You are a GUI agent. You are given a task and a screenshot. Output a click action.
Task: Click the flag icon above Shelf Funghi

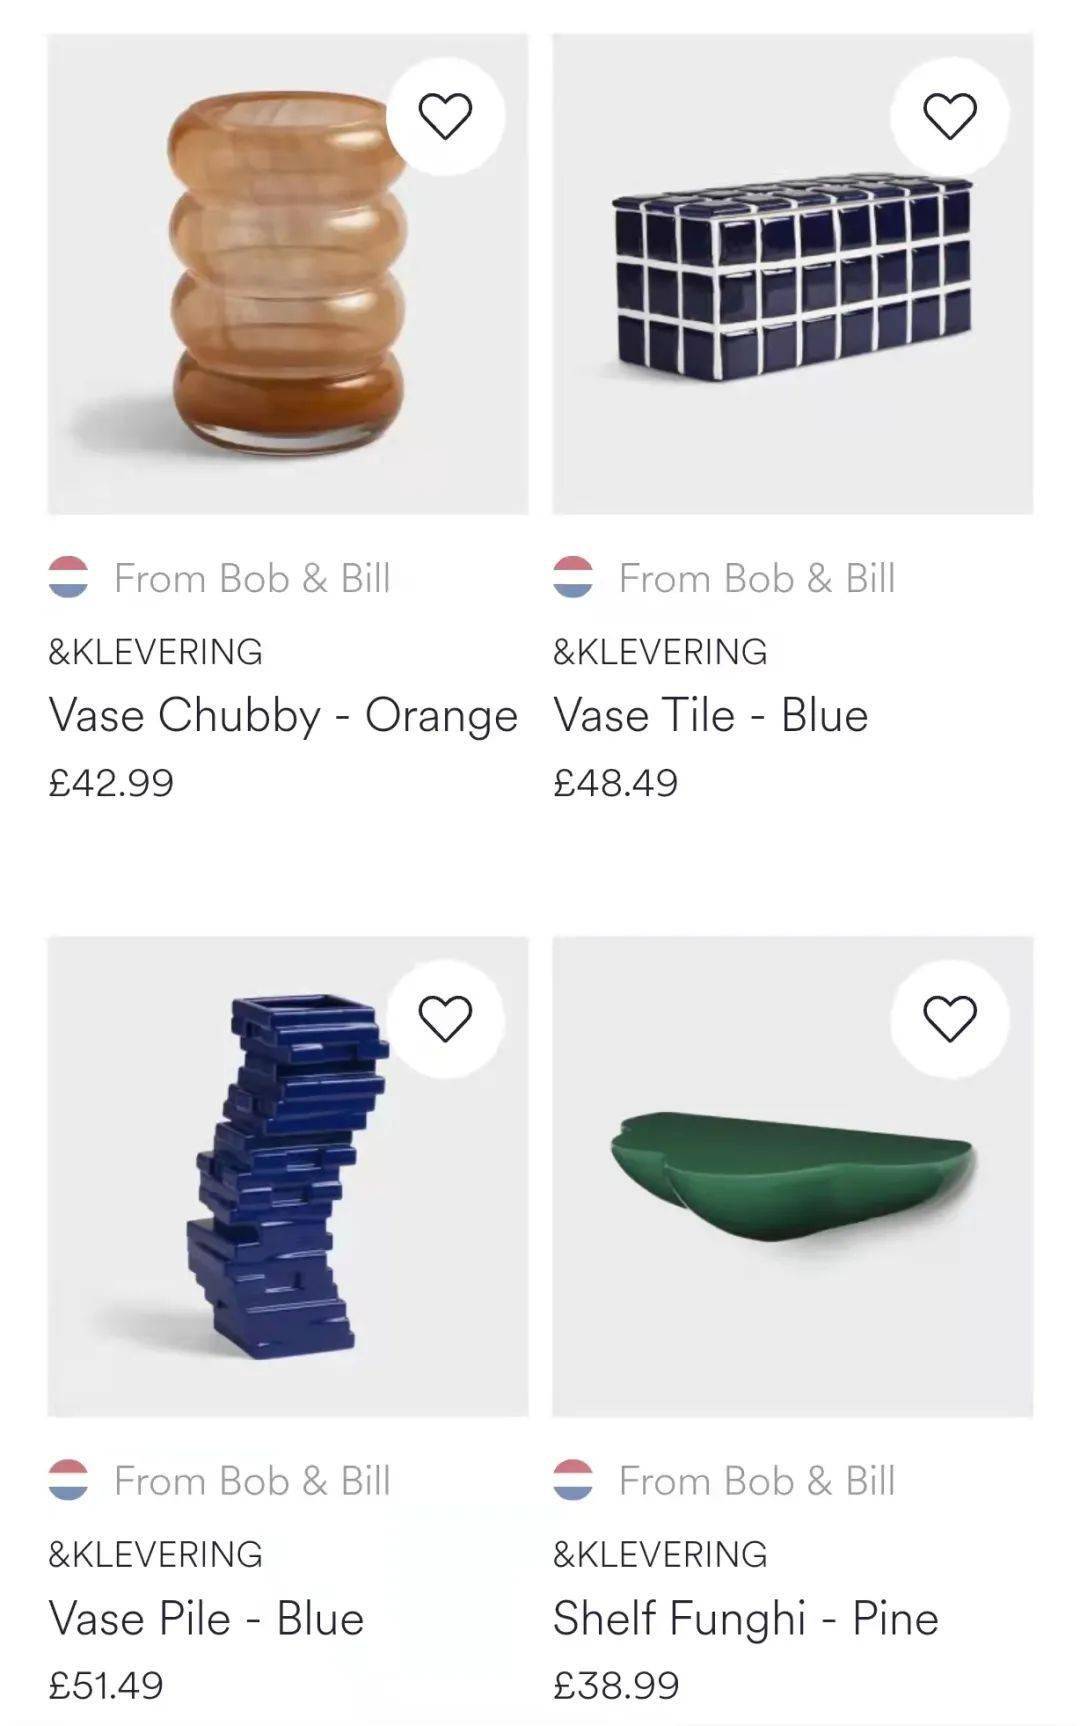pos(573,1480)
